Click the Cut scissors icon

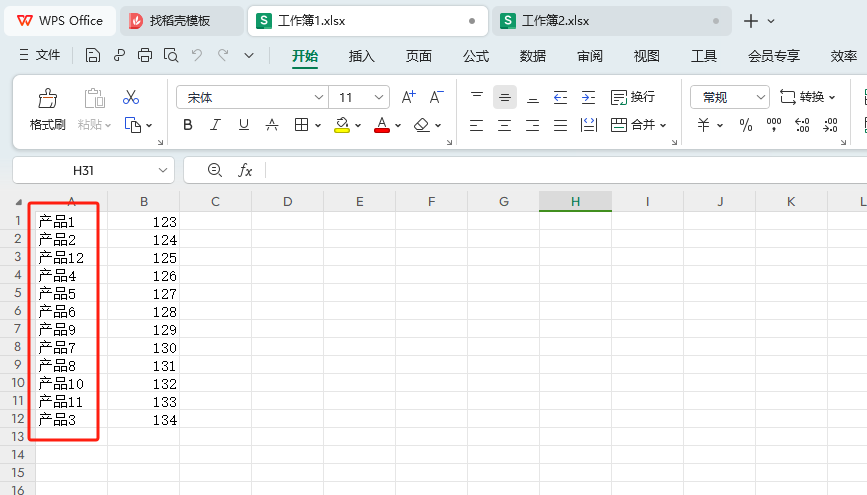pyautogui.click(x=131, y=97)
